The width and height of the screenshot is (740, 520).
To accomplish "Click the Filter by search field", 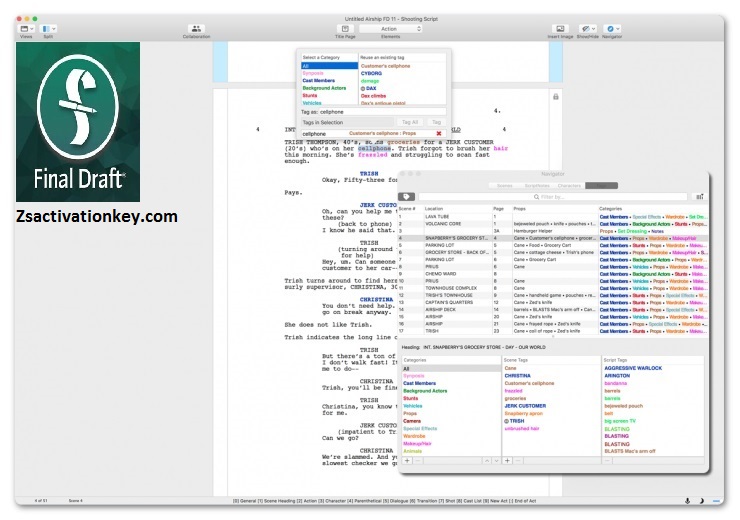I will pyautogui.click(x=552, y=196).
